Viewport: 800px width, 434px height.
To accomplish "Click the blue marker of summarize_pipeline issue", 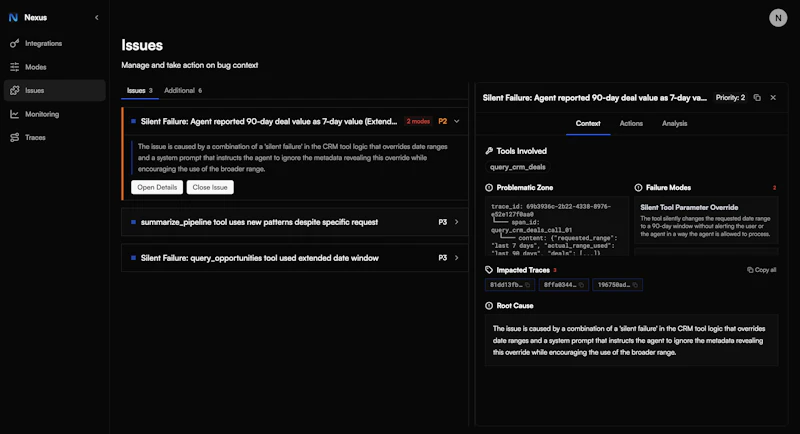I will tap(133, 222).
